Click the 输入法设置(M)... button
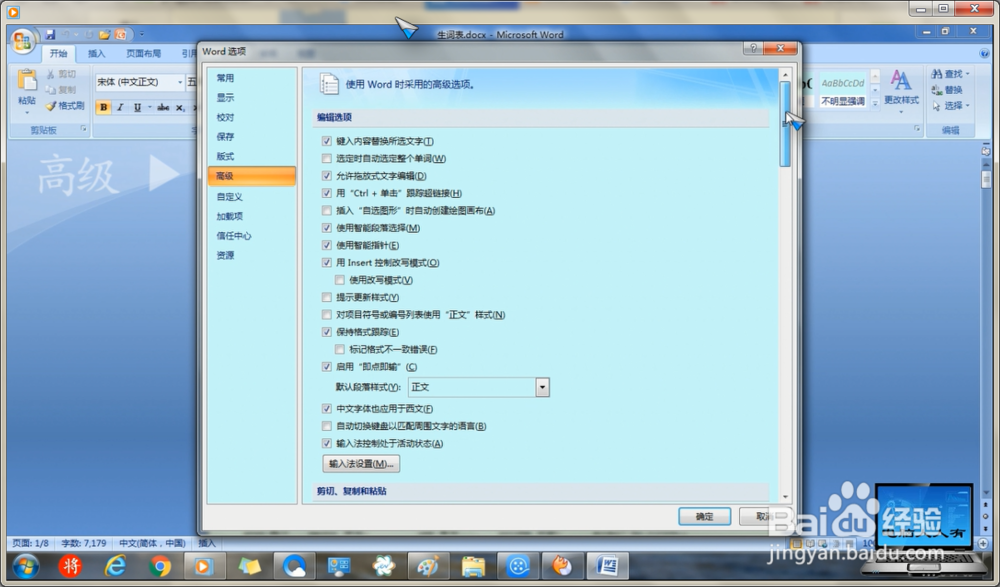1000x587 pixels. coord(361,464)
